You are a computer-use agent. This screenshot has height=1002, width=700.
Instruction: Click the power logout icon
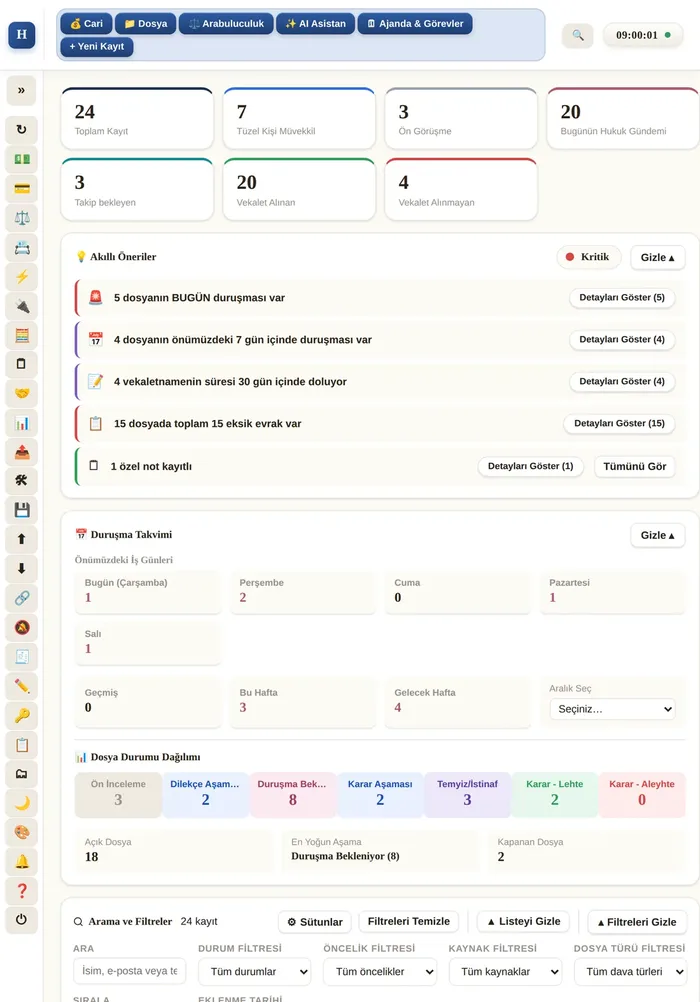[x=22, y=920]
